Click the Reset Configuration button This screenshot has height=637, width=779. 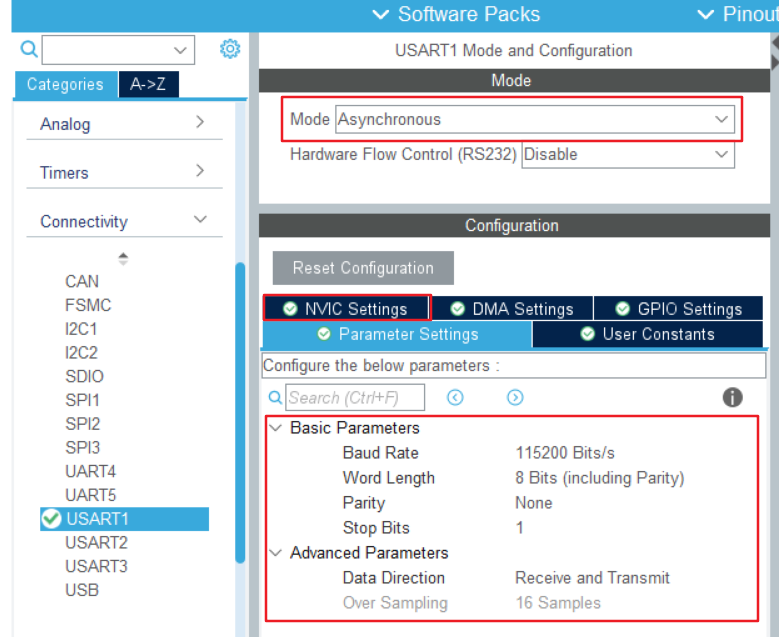[x=363, y=268]
